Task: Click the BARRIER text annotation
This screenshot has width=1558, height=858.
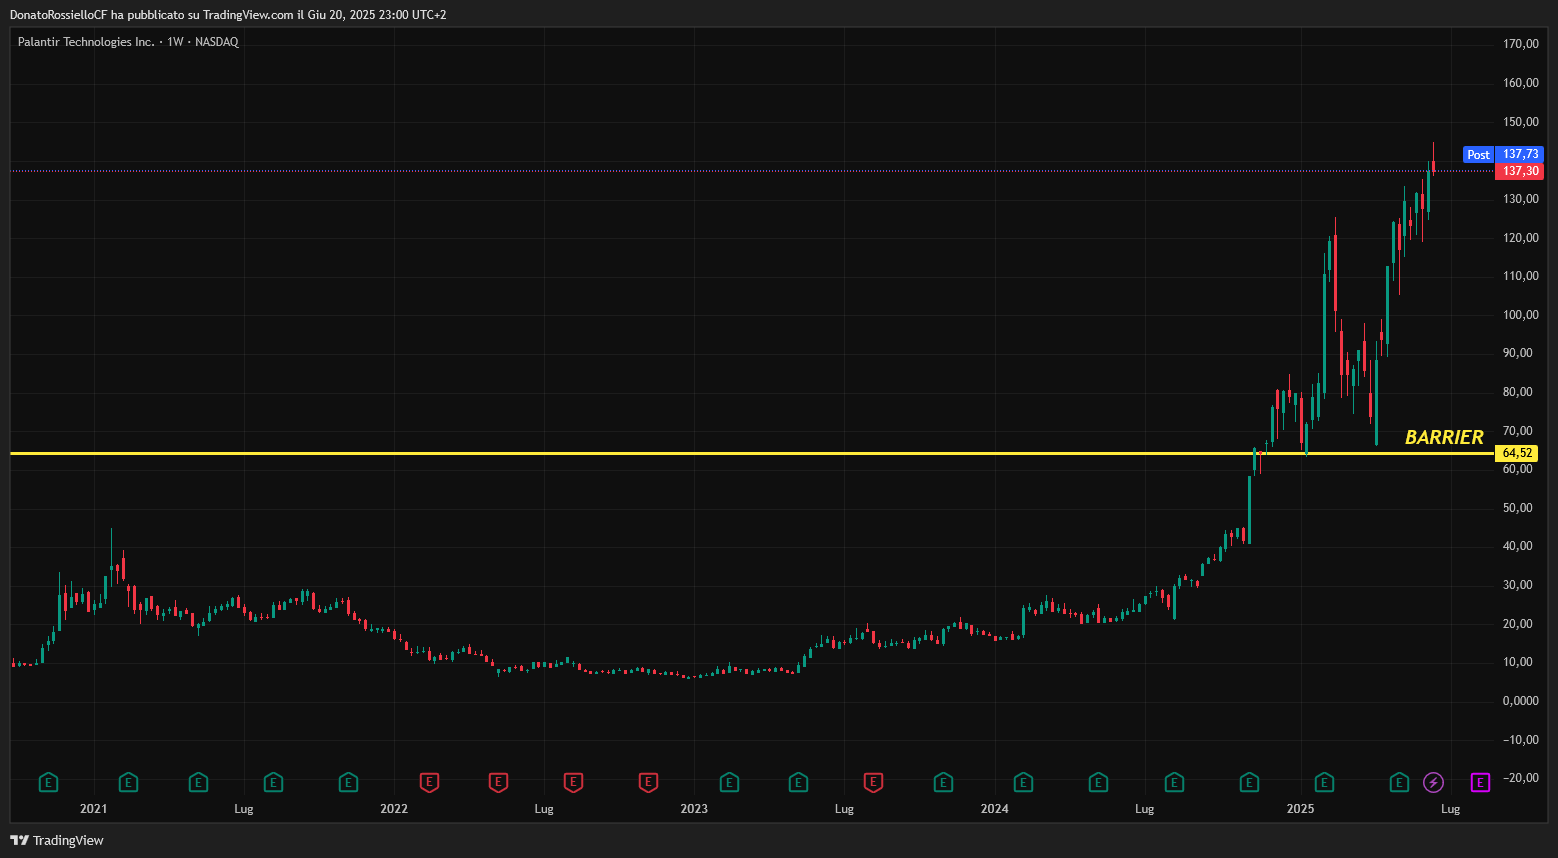Action: click(1444, 437)
